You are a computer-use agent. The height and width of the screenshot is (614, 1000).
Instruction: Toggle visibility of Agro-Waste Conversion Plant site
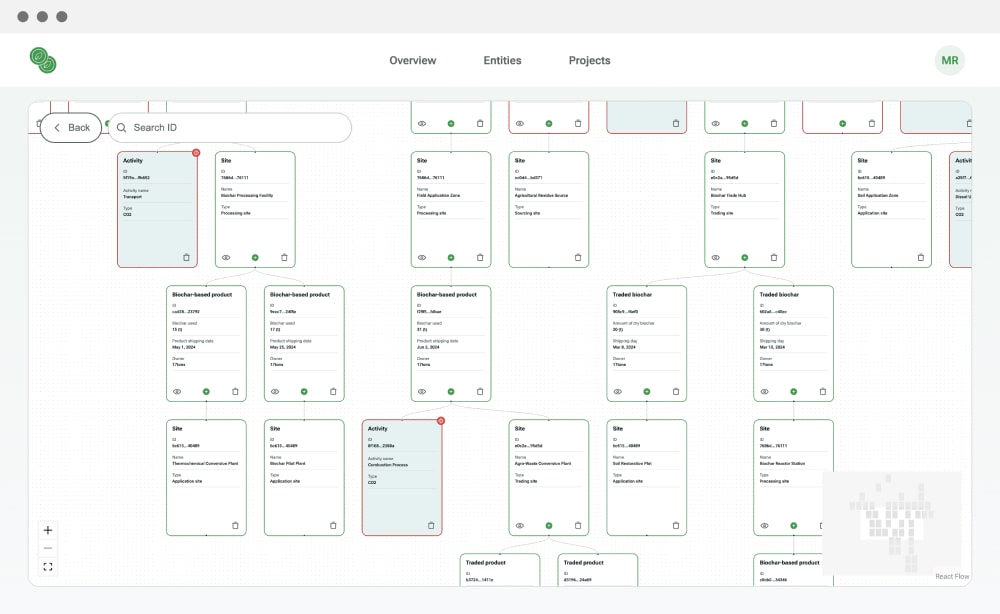coord(520,525)
